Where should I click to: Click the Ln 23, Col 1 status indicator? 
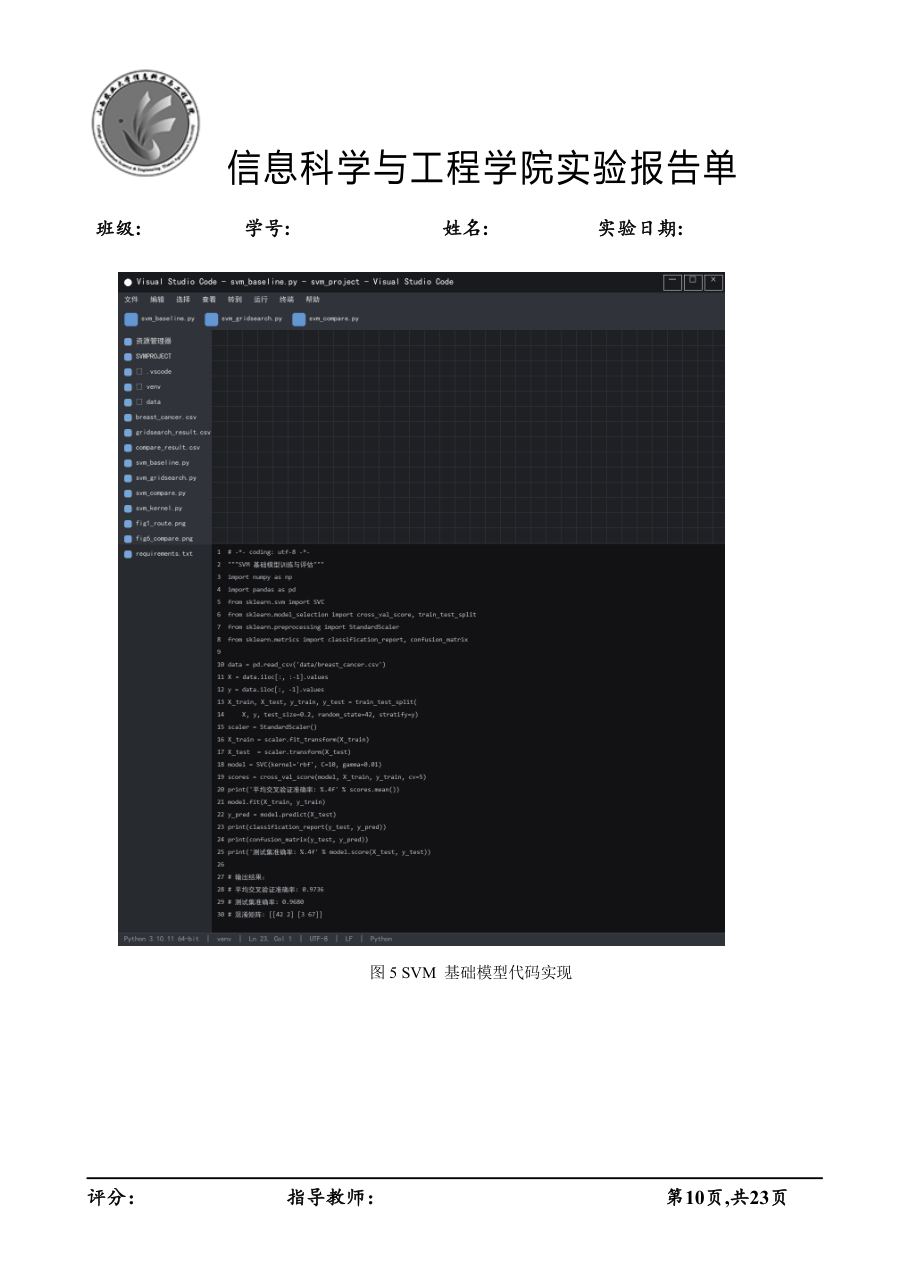click(x=270, y=939)
